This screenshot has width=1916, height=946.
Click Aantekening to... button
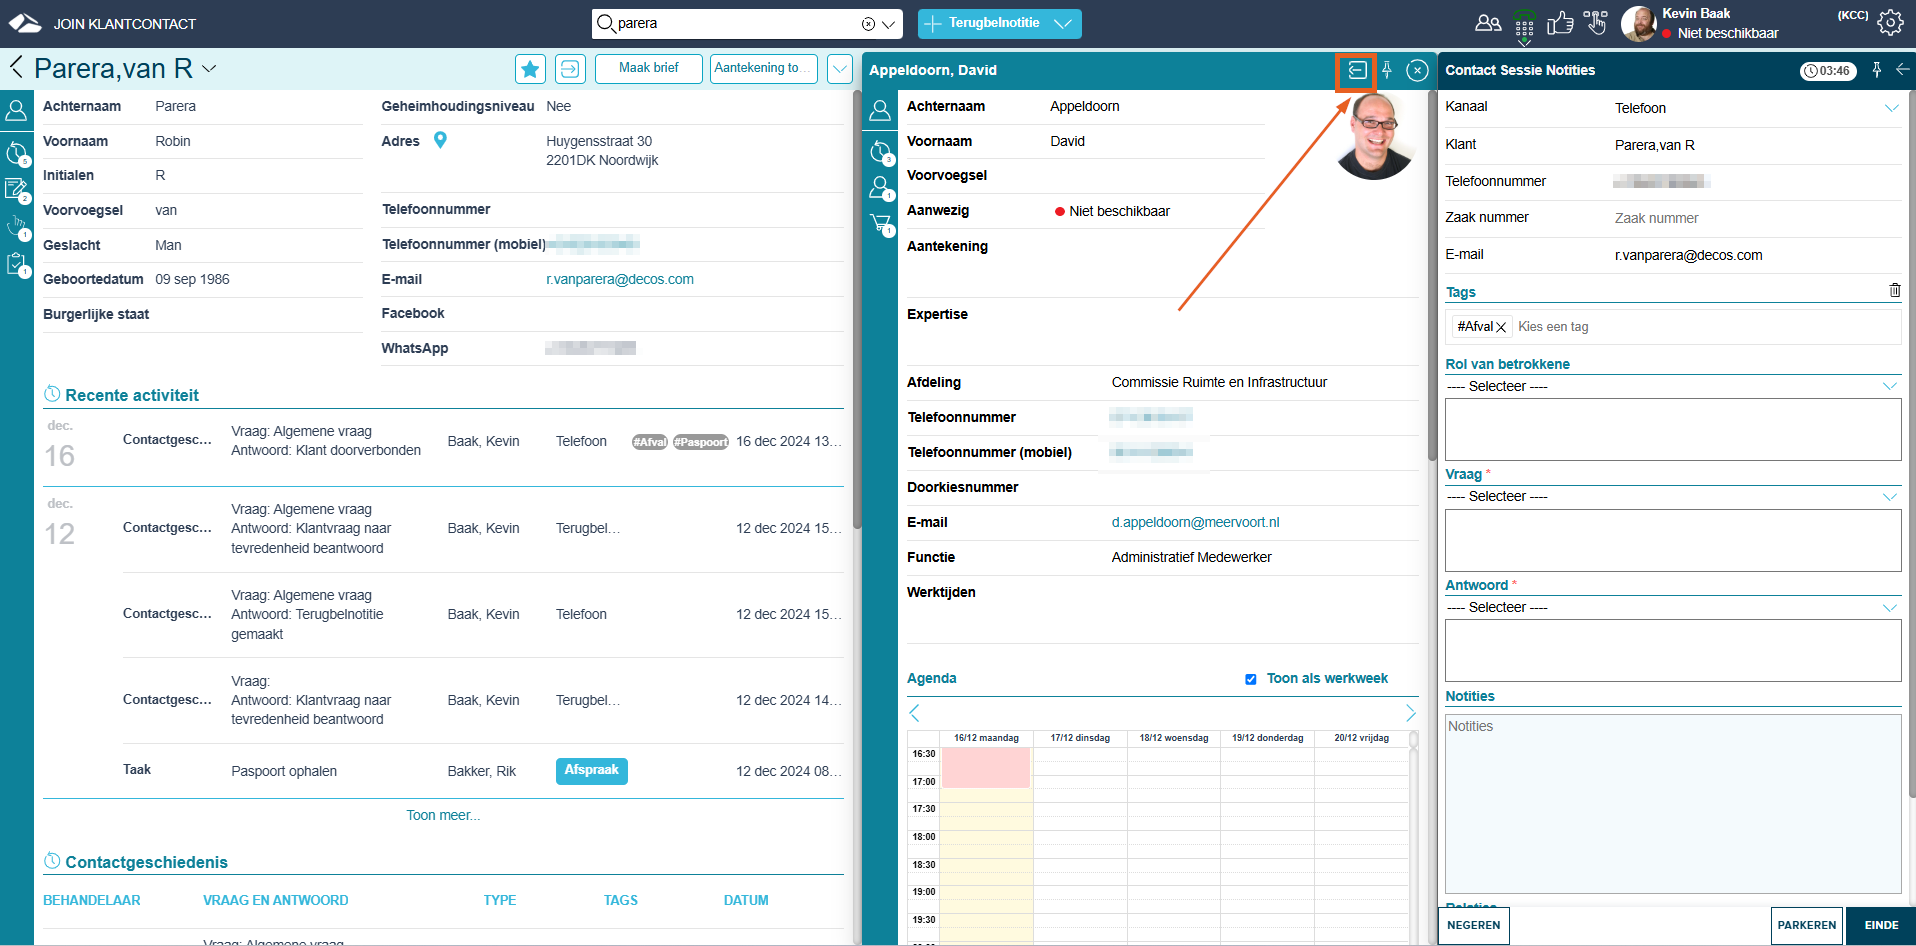(764, 68)
